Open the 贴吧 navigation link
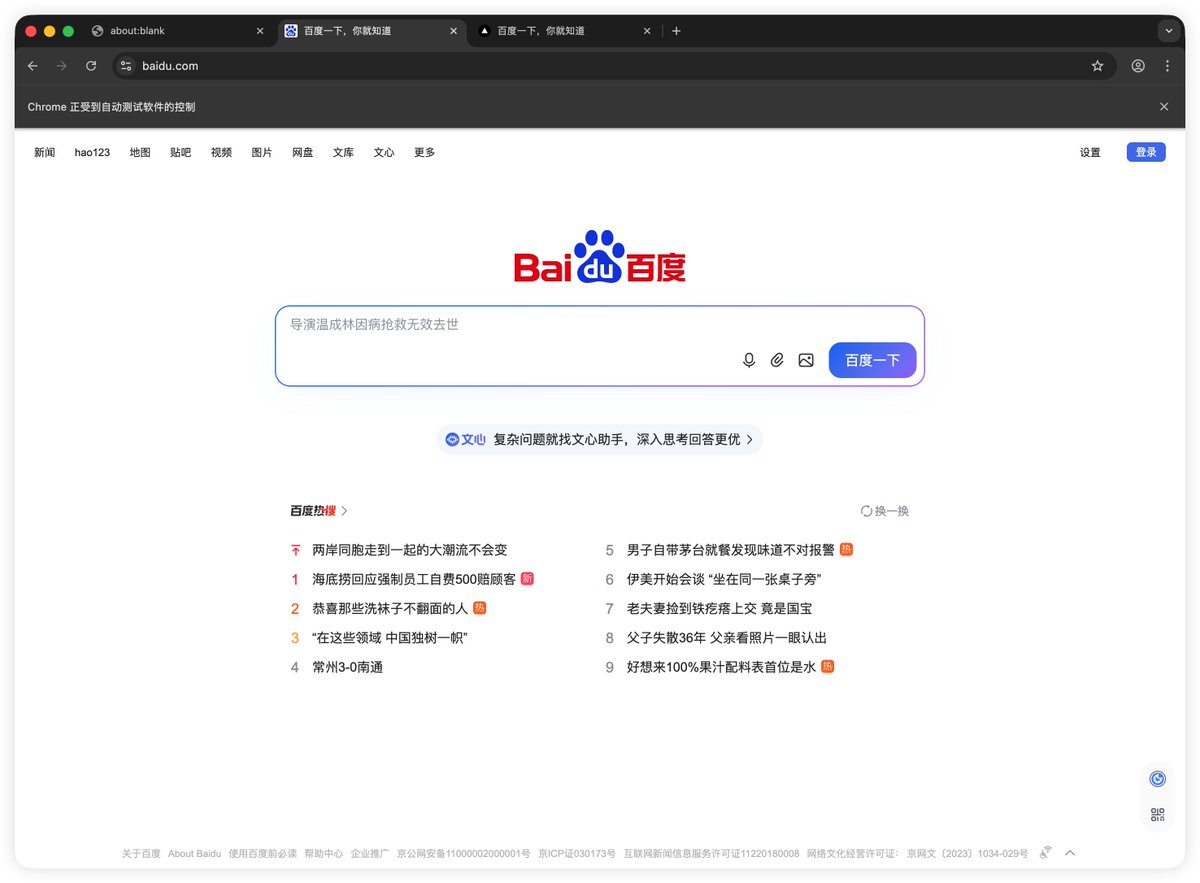This screenshot has height=883, width=1200. click(x=181, y=153)
